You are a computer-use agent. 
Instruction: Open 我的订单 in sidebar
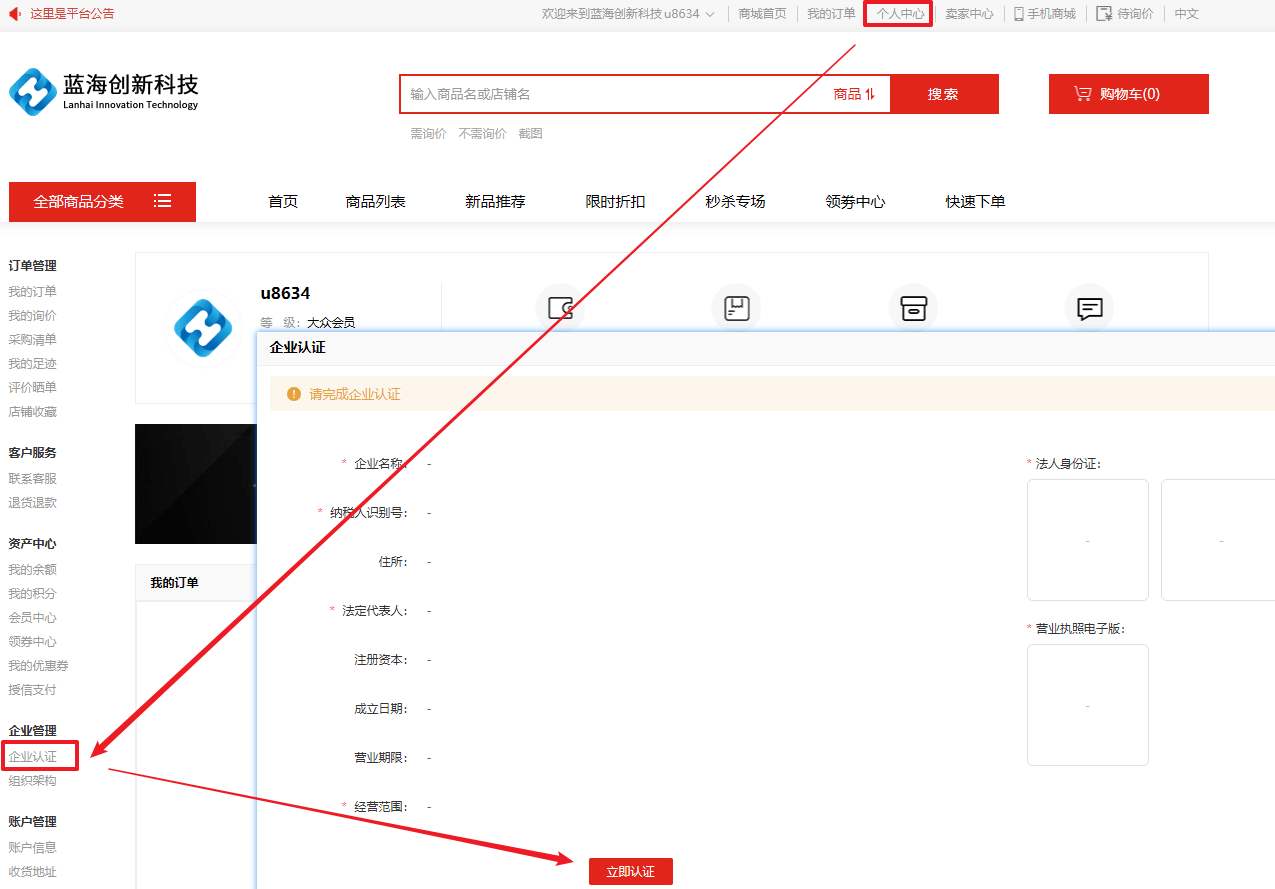click(33, 292)
